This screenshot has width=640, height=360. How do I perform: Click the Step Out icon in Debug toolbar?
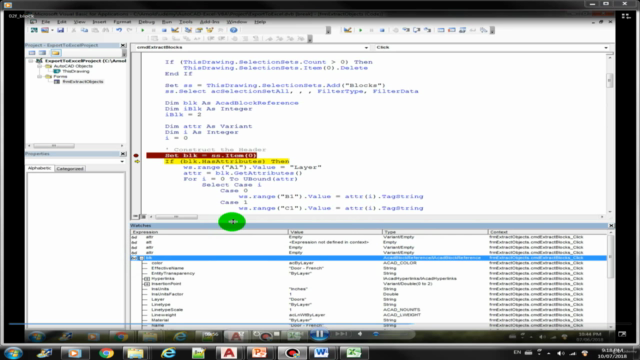[x=427, y=30]
